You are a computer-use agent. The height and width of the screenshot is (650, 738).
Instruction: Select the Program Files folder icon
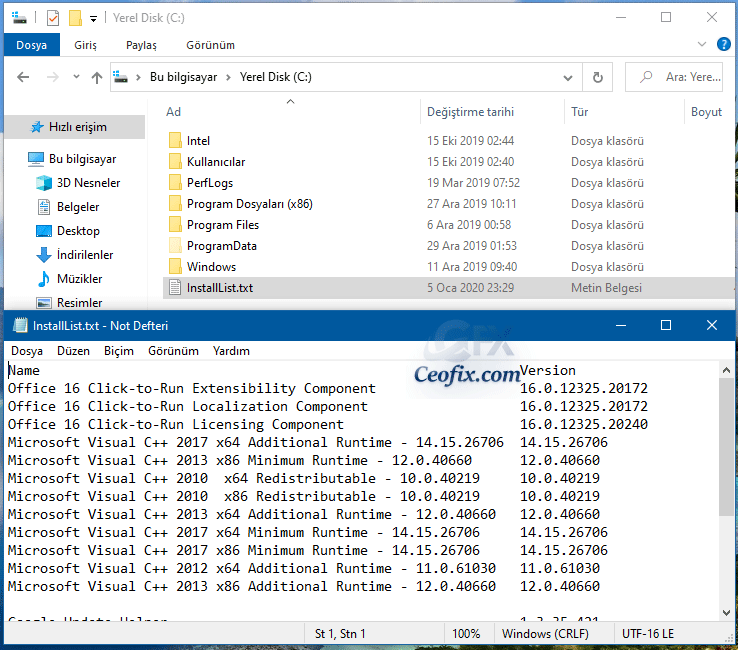(175, 225)
